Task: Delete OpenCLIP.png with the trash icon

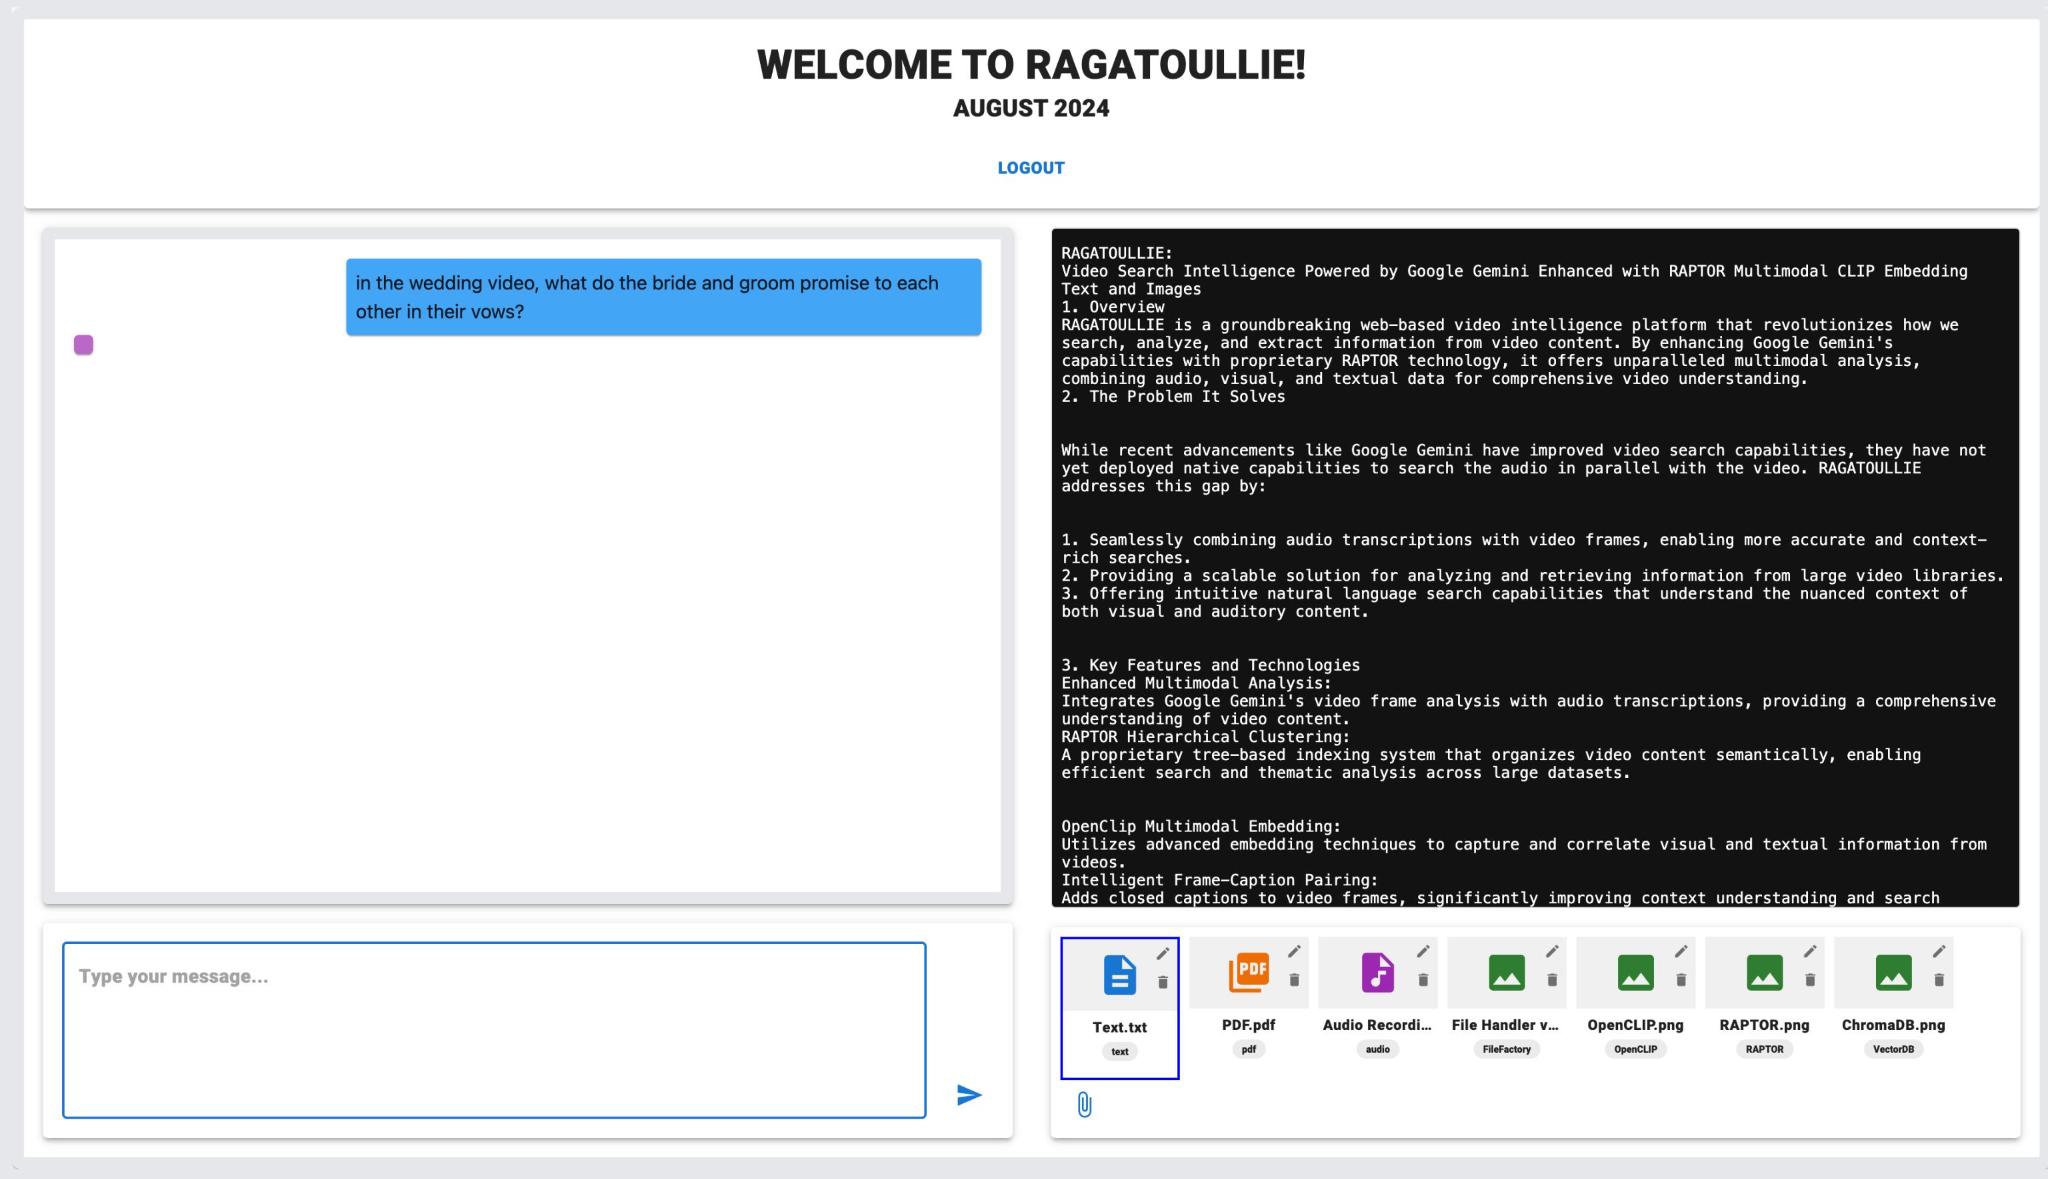Action: [1681, 980]
